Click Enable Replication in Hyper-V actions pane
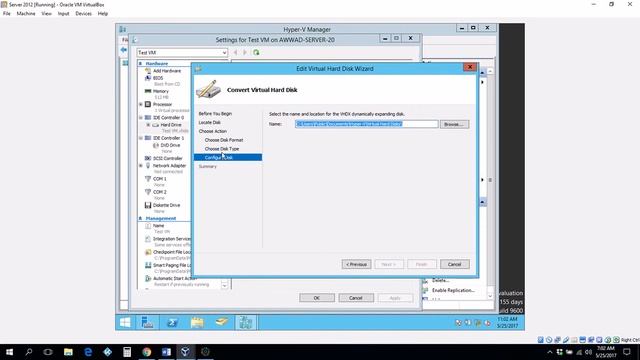640x360 pixels. click(453, 290)
